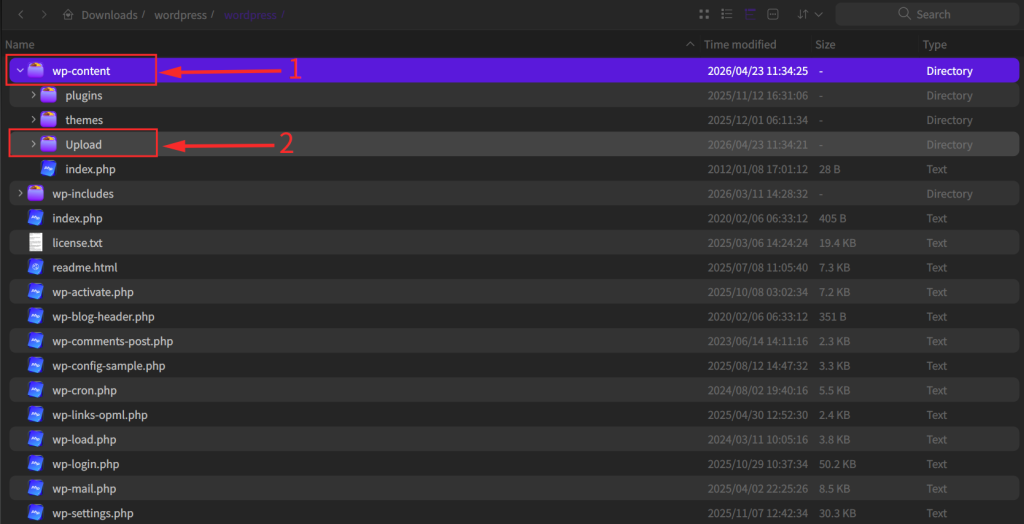Open the sort order dropdown
This screenshot has width=1024, height=524.
810,14
